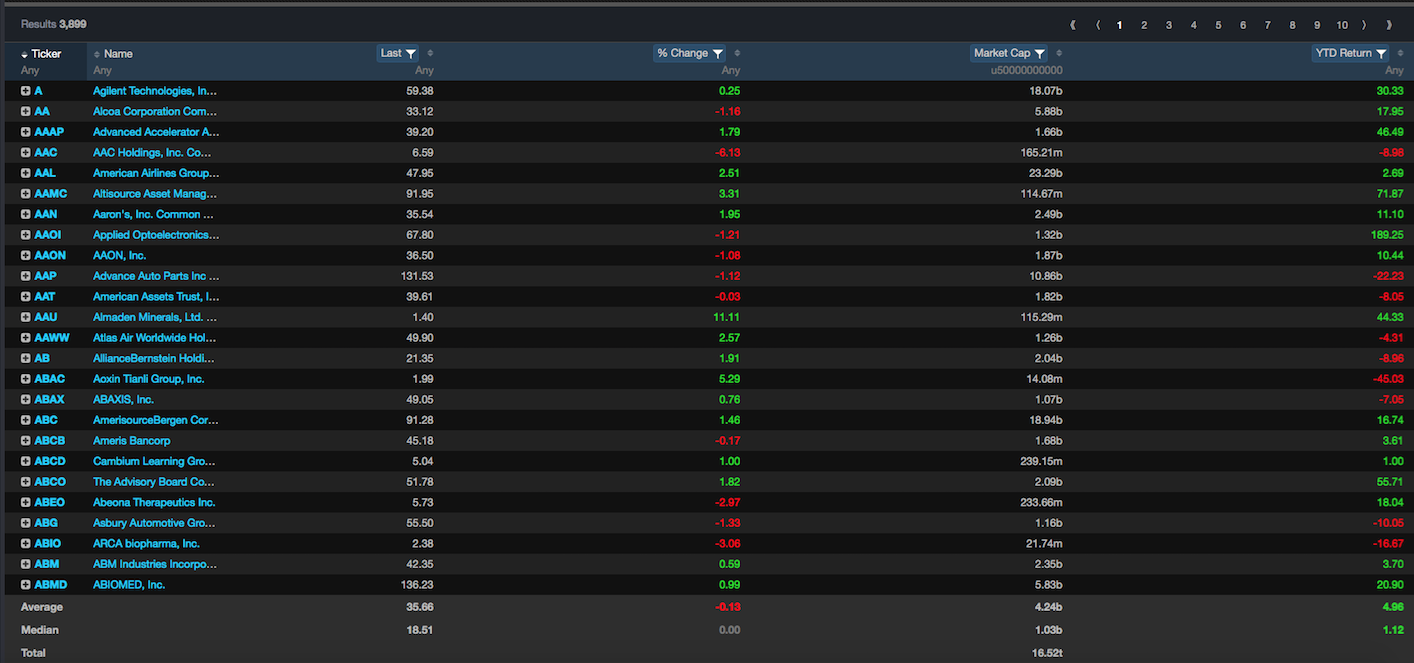Expand the AAP Advance Auto Parts row
The width and height of the screenshot is (1414, 663).
point(26,276)
